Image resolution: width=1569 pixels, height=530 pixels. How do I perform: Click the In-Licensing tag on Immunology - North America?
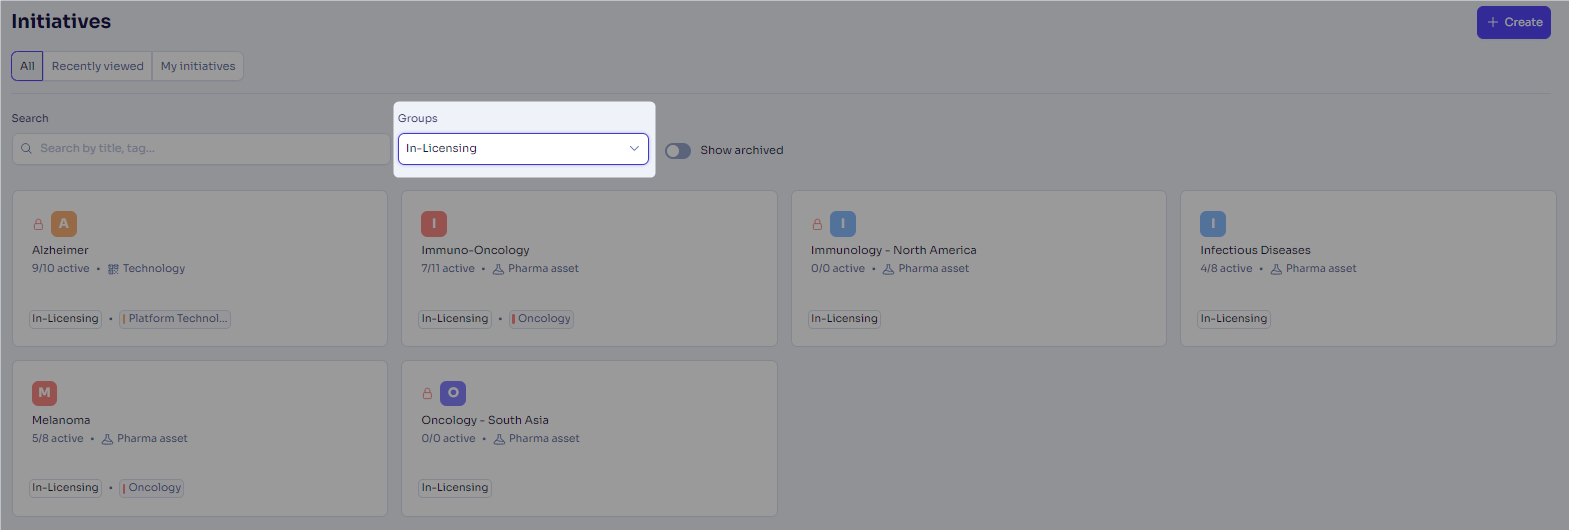(x=844, y=319)
